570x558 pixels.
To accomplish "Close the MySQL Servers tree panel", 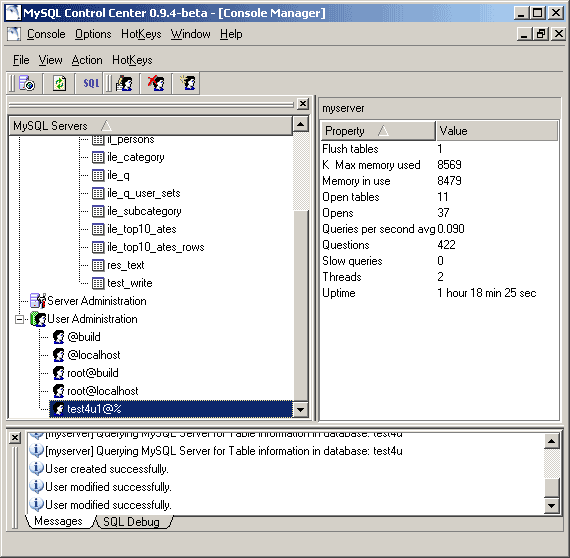I will pos(302,104).
